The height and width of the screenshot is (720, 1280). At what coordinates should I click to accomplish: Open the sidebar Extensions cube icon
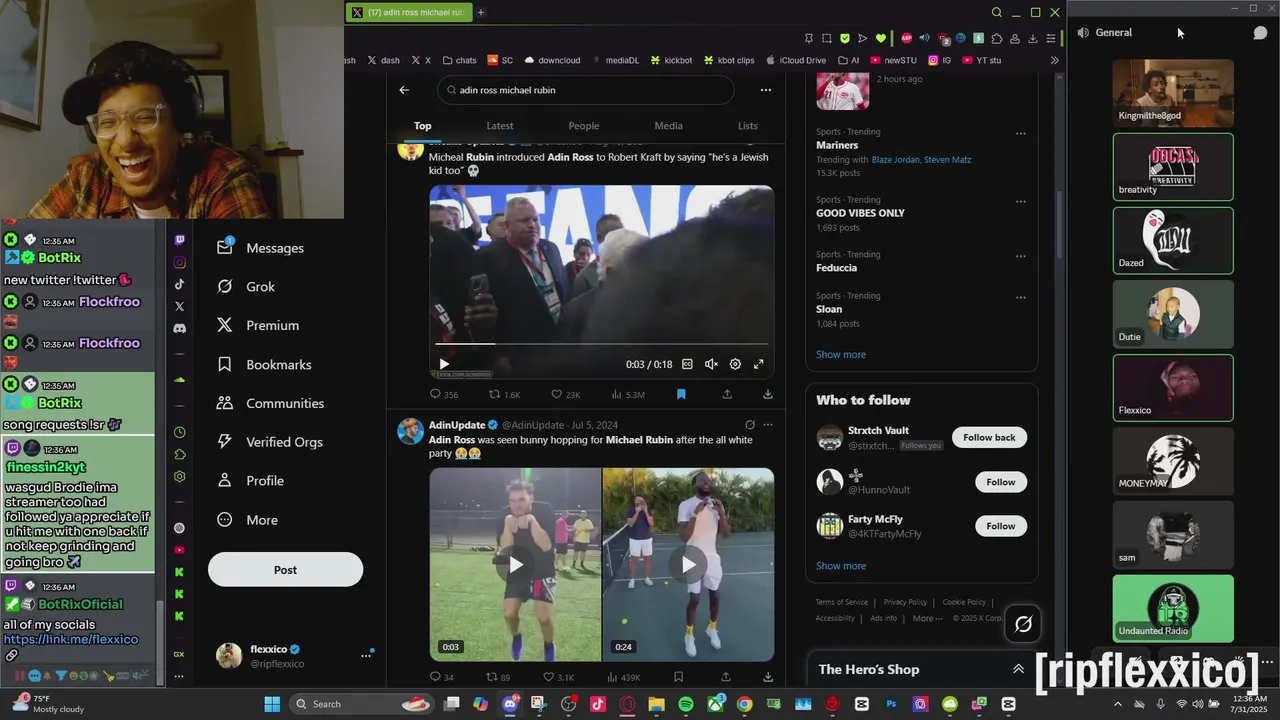(179, 454)
